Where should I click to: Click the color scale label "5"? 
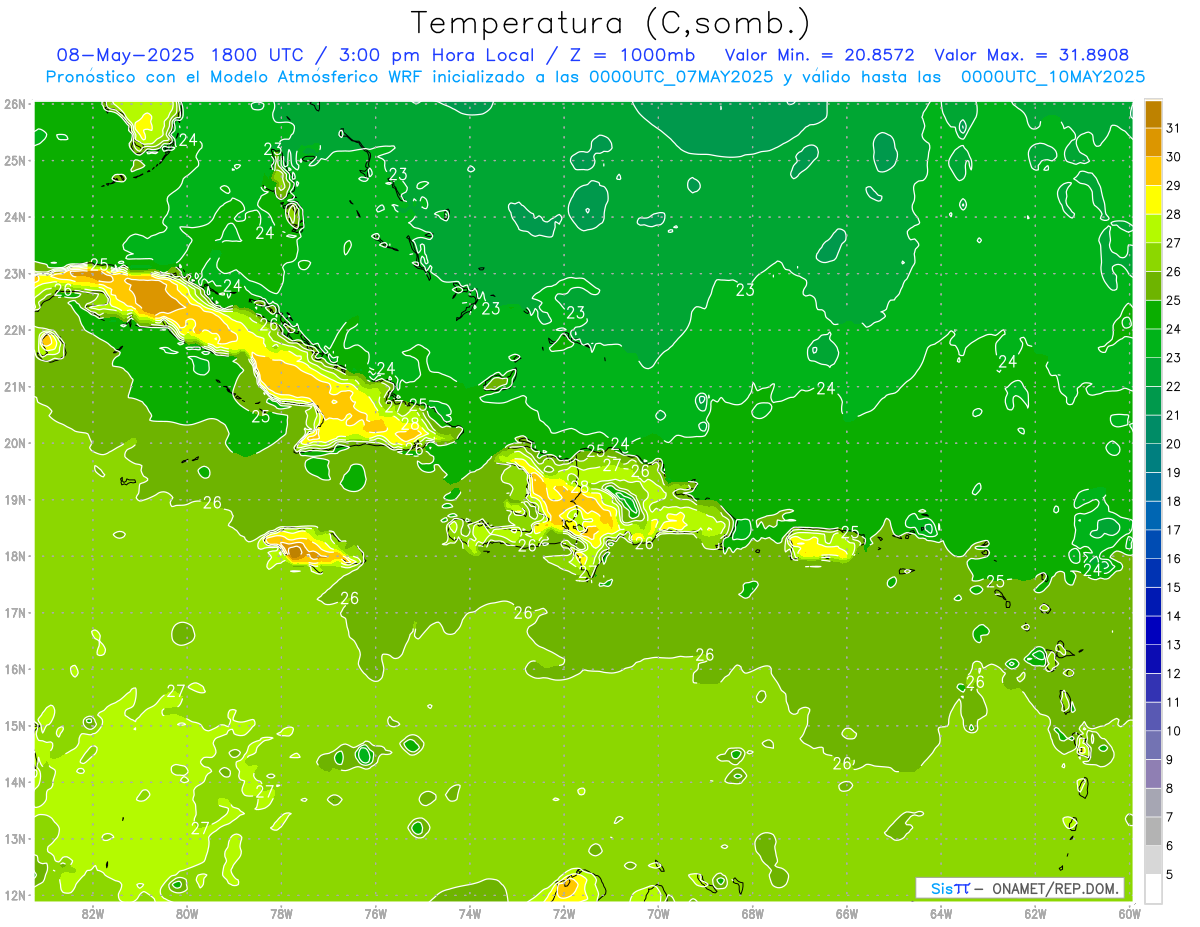tap(1170, 874)
